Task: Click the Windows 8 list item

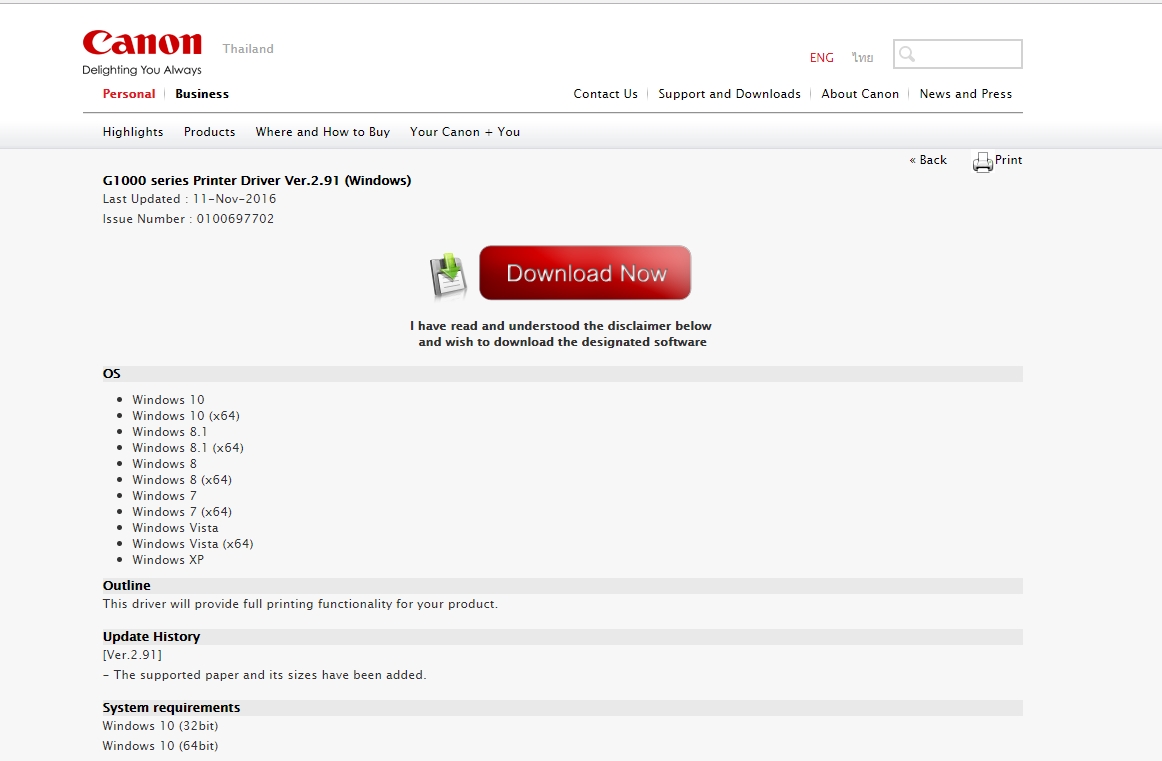Action: tap(165, 464)
